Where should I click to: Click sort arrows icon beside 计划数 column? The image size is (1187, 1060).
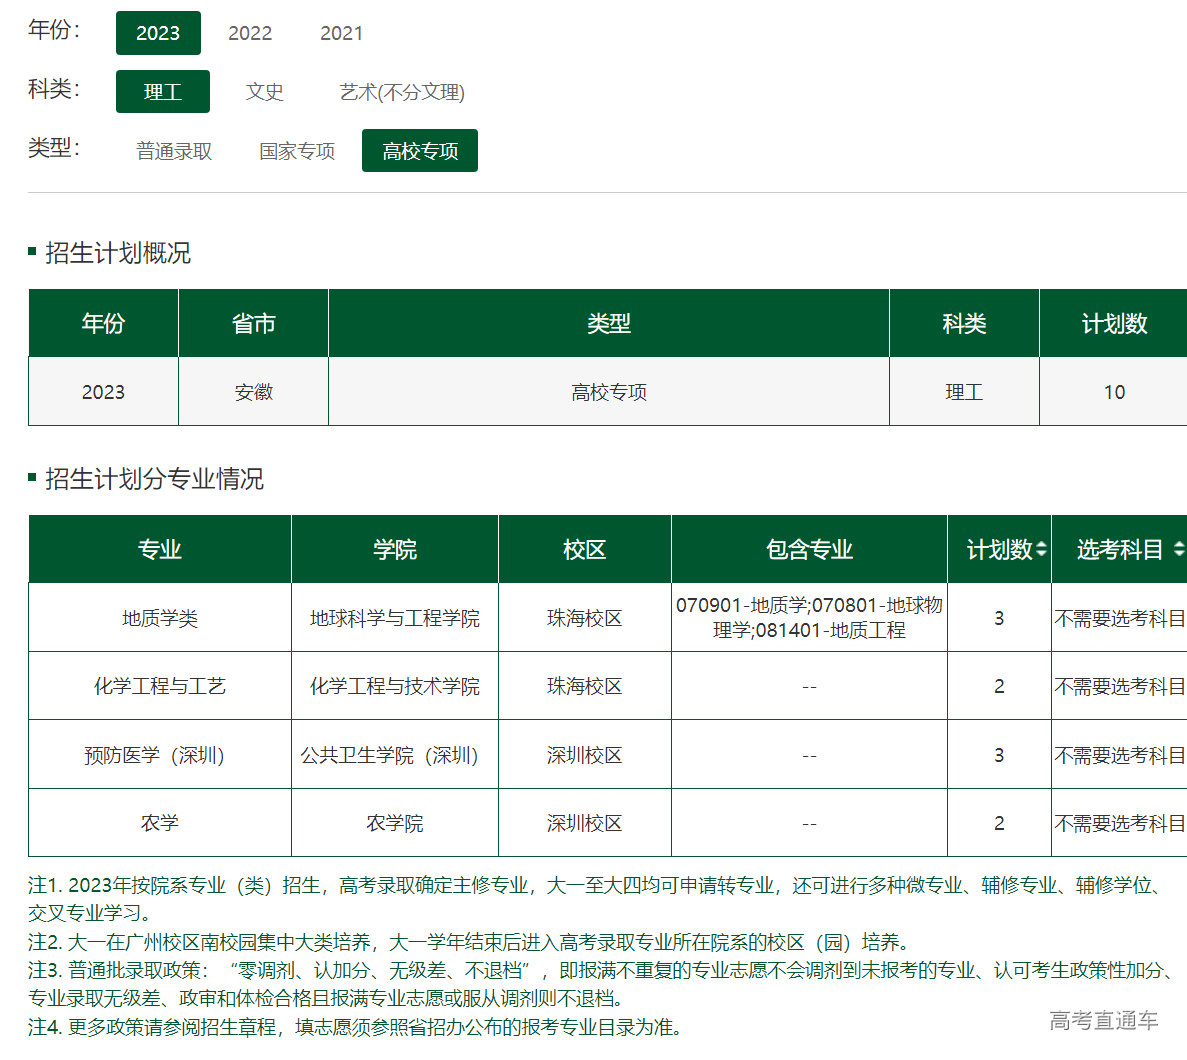[x=1041, y=549]
